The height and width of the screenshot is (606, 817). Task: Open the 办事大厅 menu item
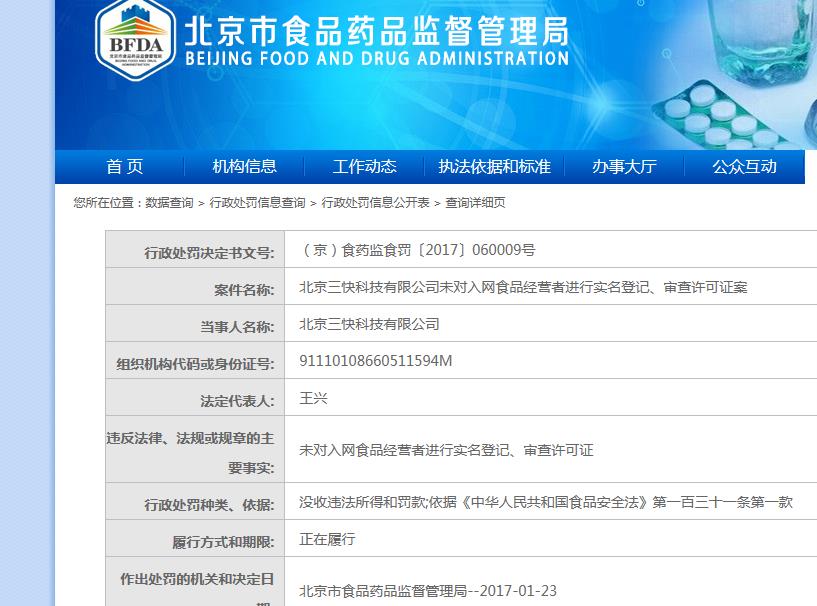tap(624, 167)
